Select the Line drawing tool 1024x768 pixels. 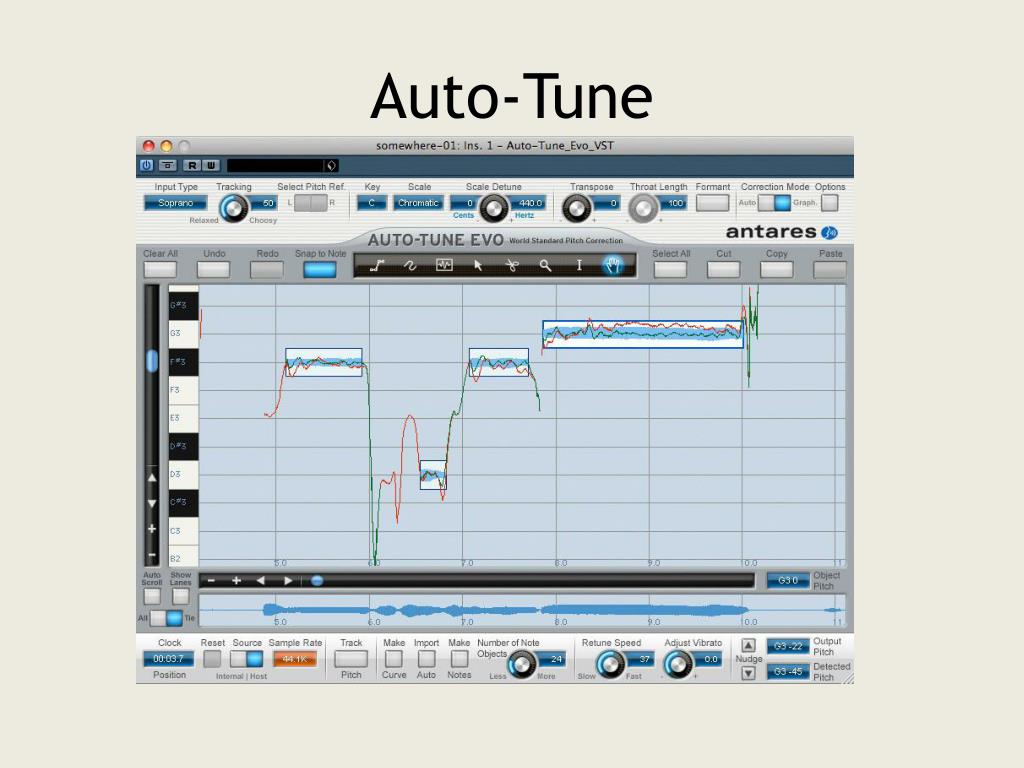tap(377, 265)
